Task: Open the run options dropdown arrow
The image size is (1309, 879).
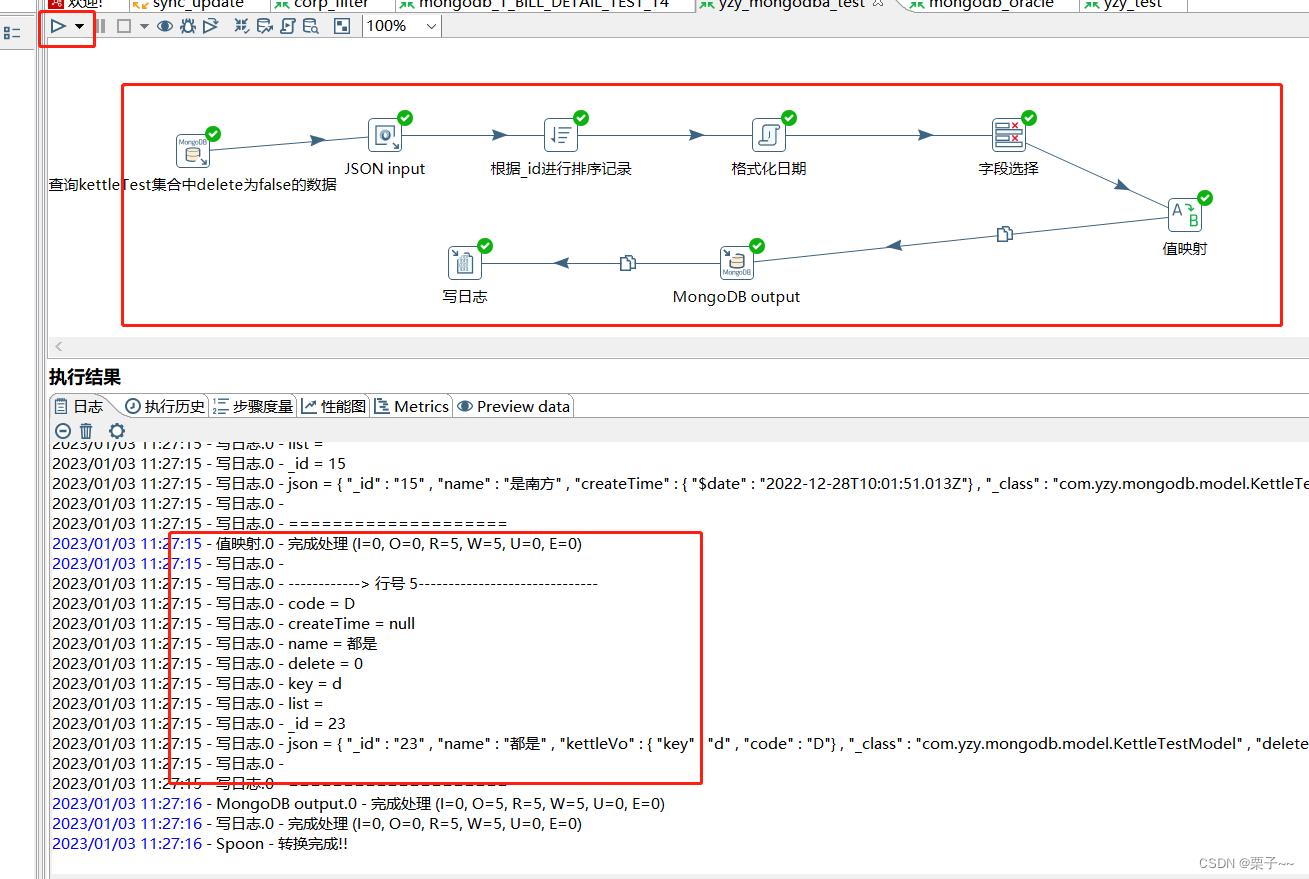Action: coord(79,27)
